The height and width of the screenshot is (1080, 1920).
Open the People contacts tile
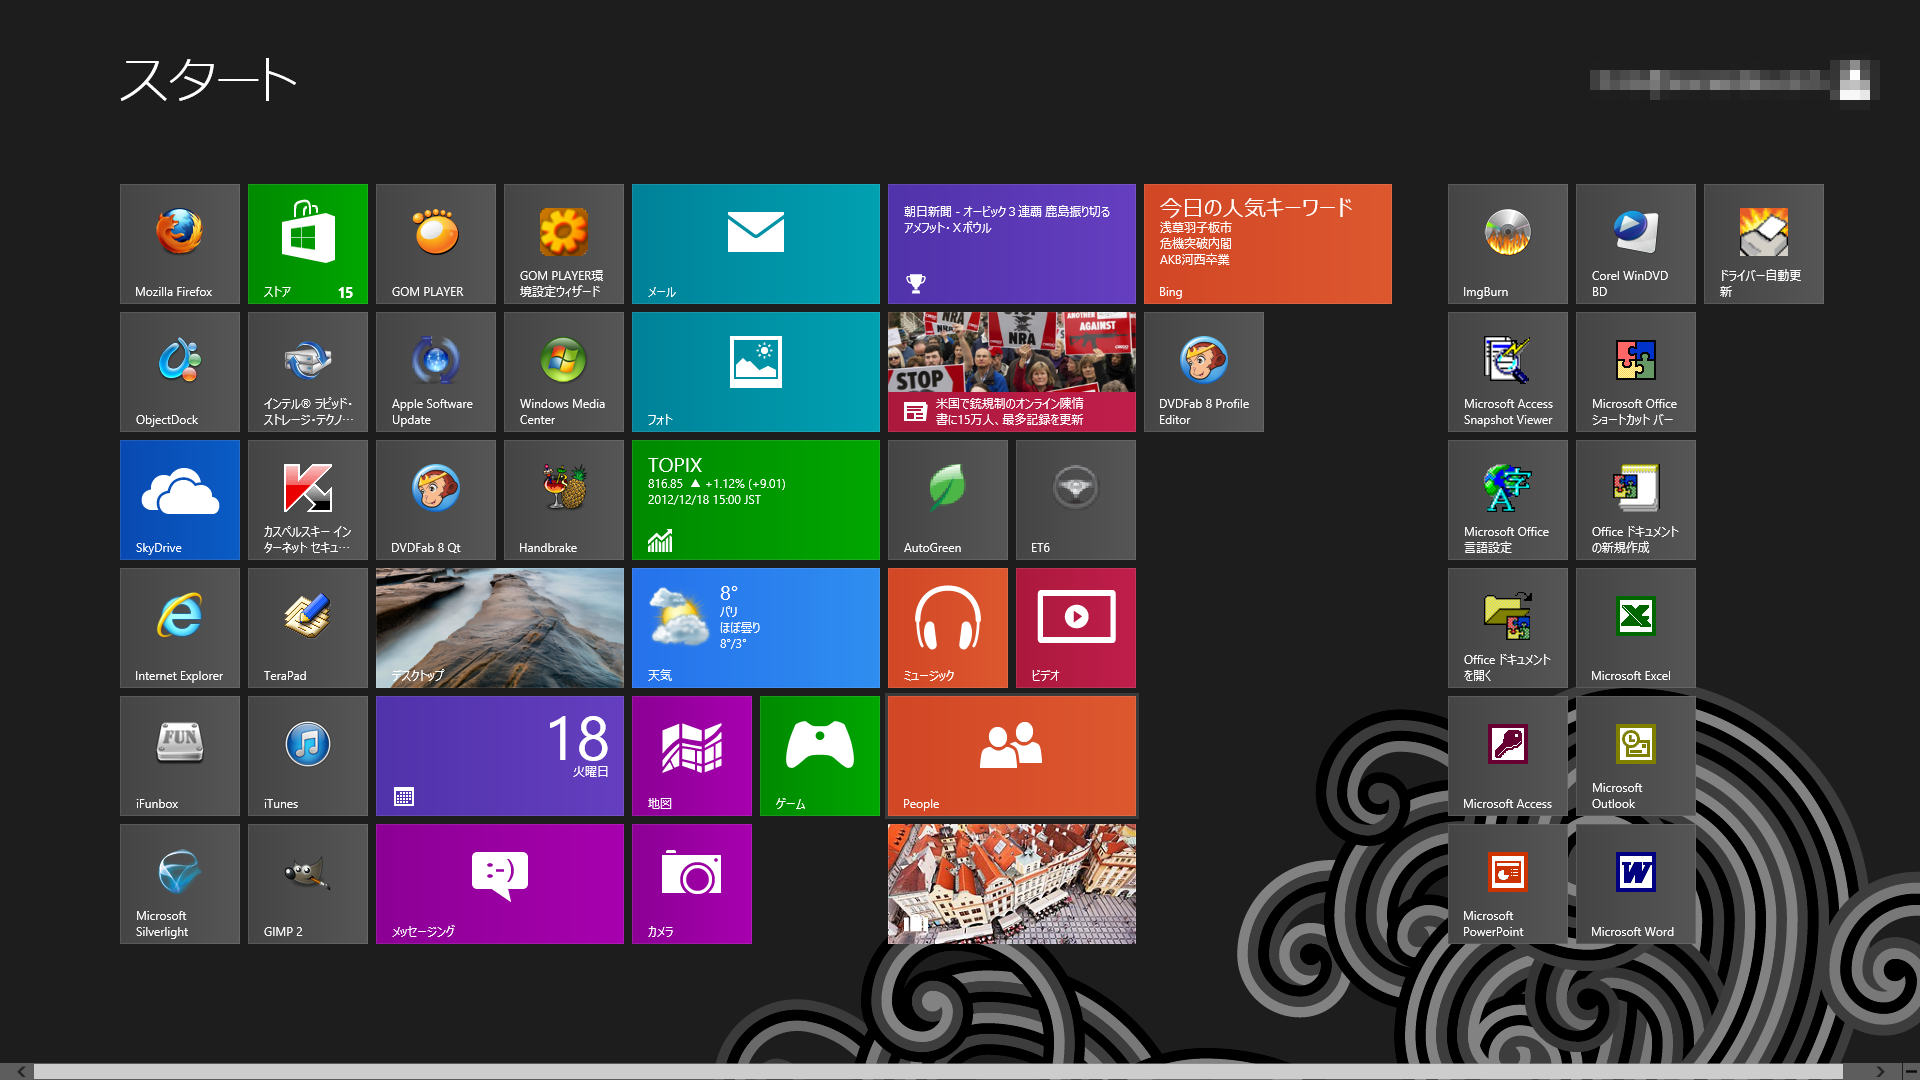pyautogui.click(x=1012, y=755)
